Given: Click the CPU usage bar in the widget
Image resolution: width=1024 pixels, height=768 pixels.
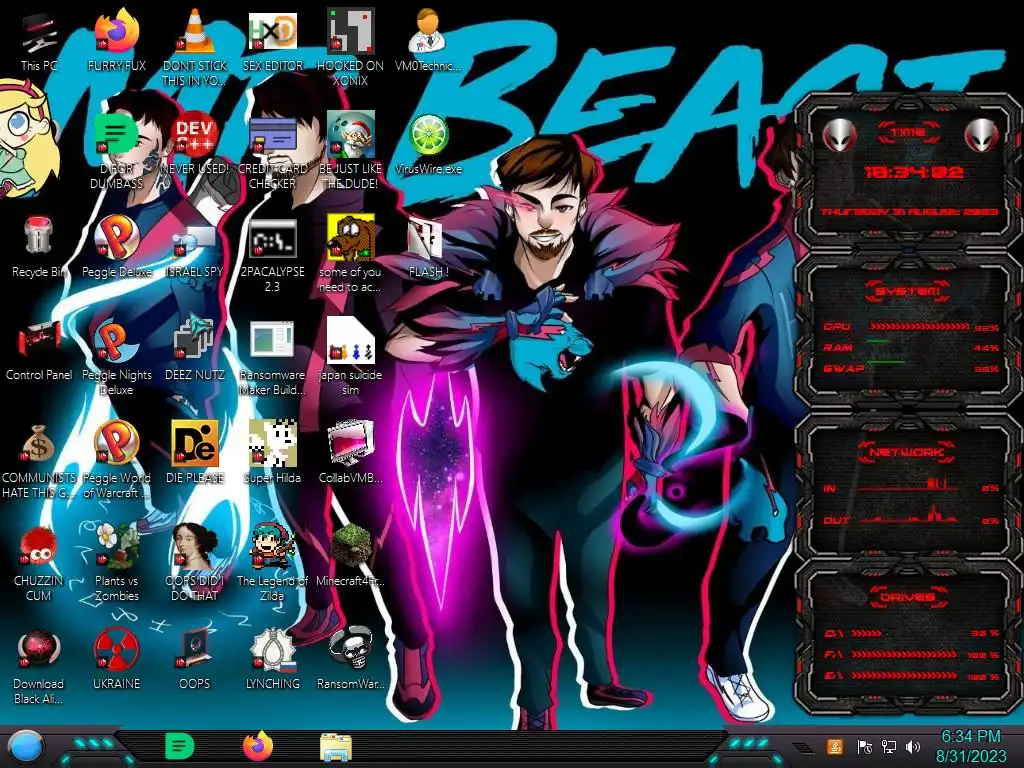Looking at the screenshot, I should pos(920,327).
